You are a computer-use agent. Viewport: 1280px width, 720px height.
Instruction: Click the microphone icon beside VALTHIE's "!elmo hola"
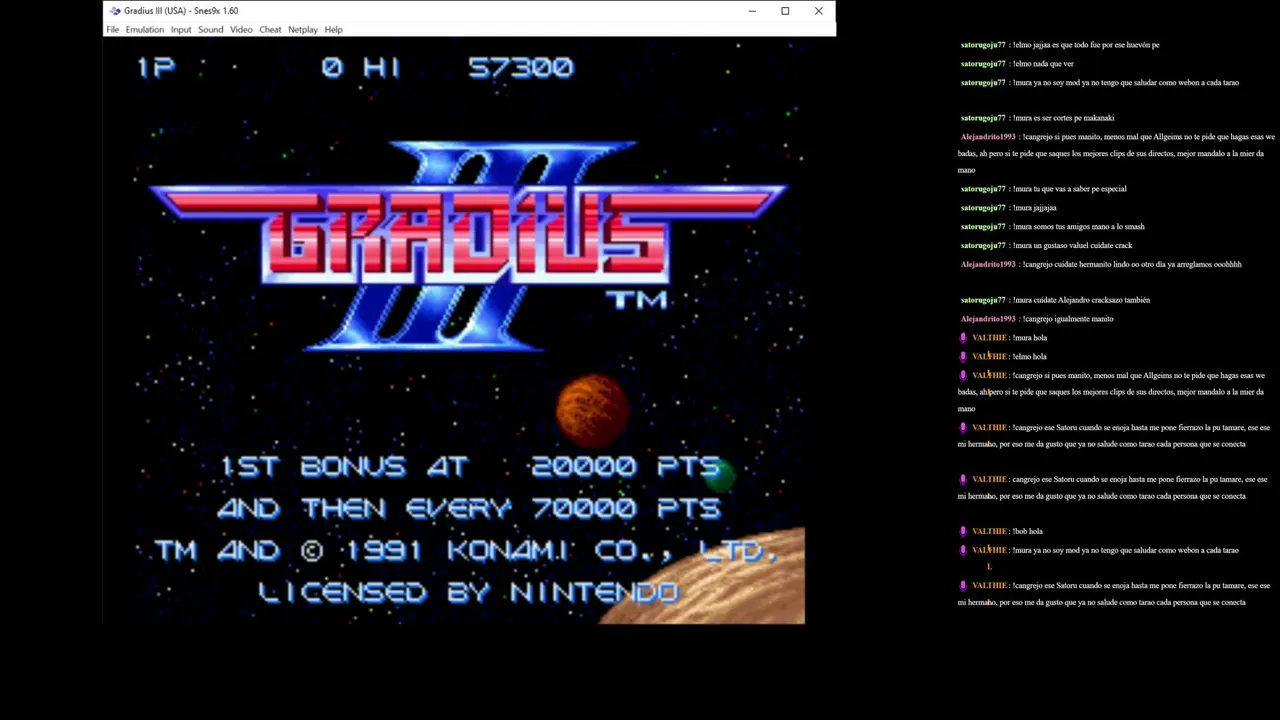(x=963, y=357)
